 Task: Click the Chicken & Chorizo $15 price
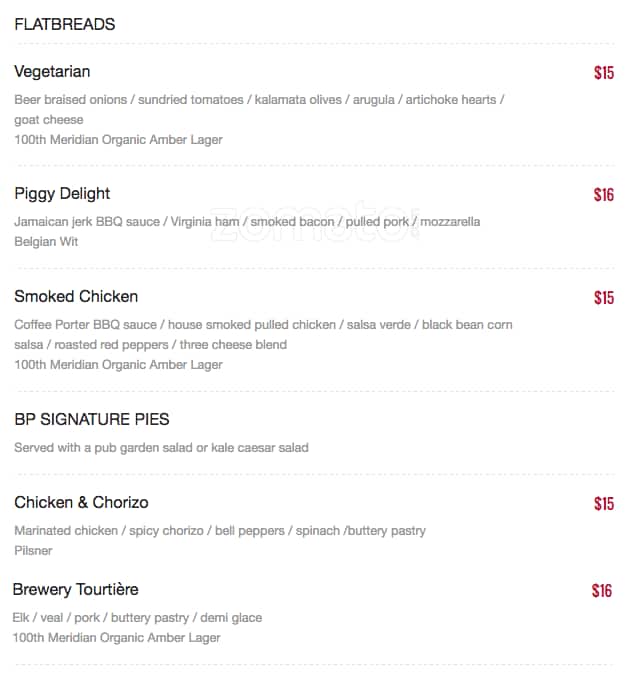pos(603,504)
